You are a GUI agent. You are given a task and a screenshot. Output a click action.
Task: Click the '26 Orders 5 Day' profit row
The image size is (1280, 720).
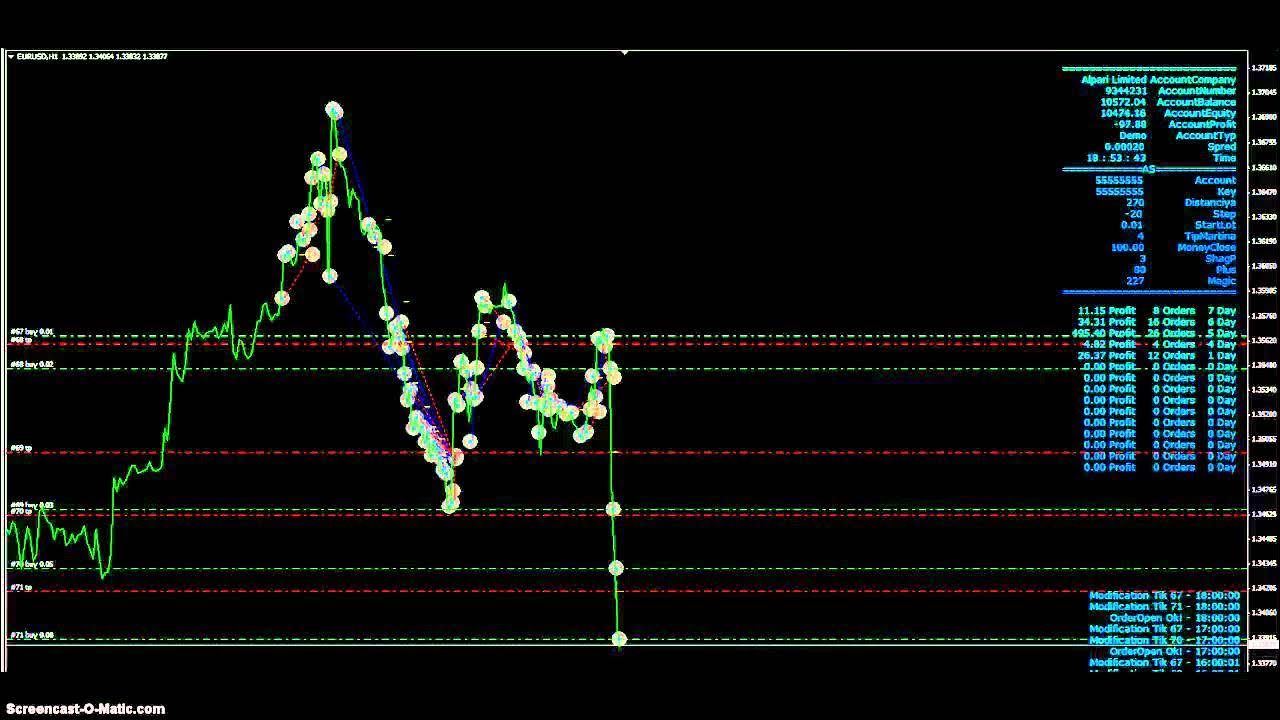pos(1154,333)
